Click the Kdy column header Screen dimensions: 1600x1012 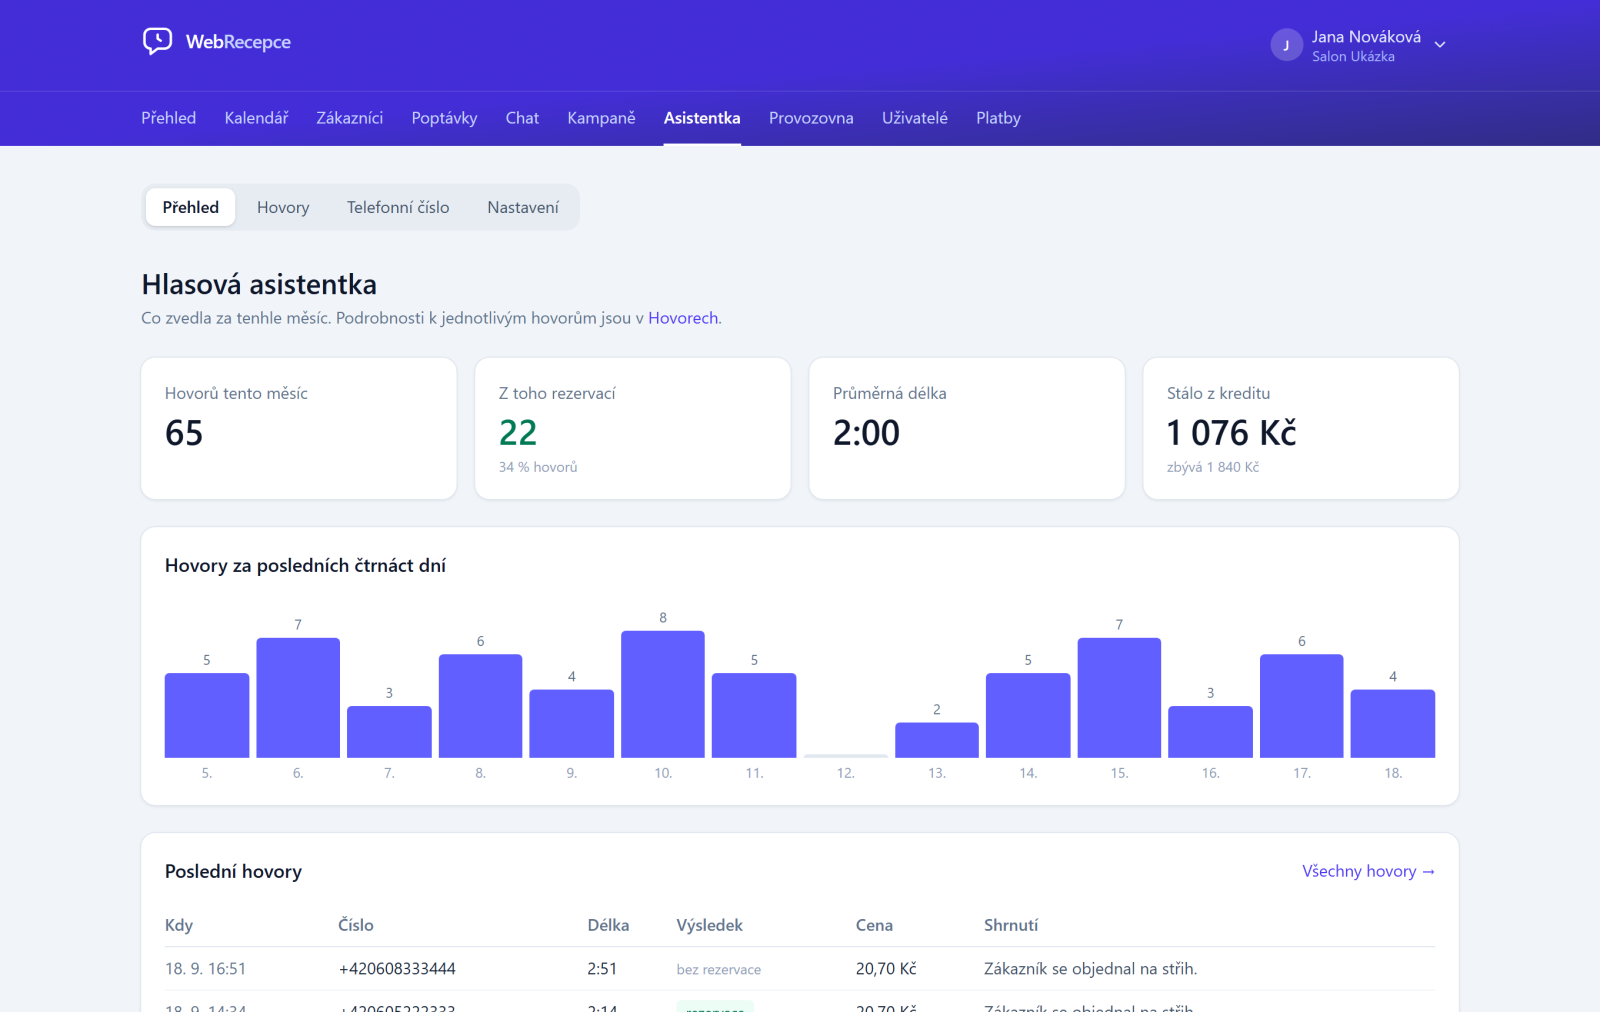[179, 925]
